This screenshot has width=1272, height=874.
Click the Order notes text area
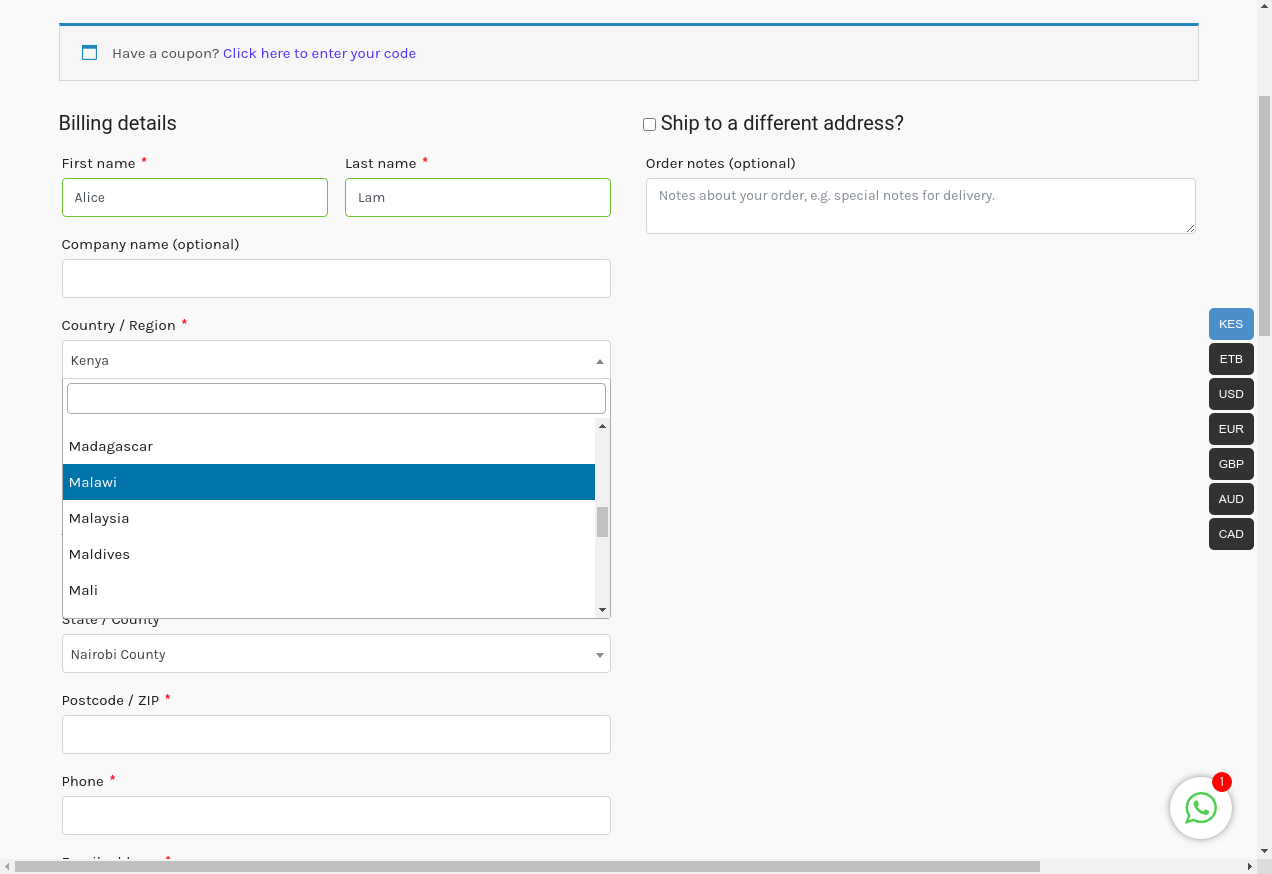[920, 206]
